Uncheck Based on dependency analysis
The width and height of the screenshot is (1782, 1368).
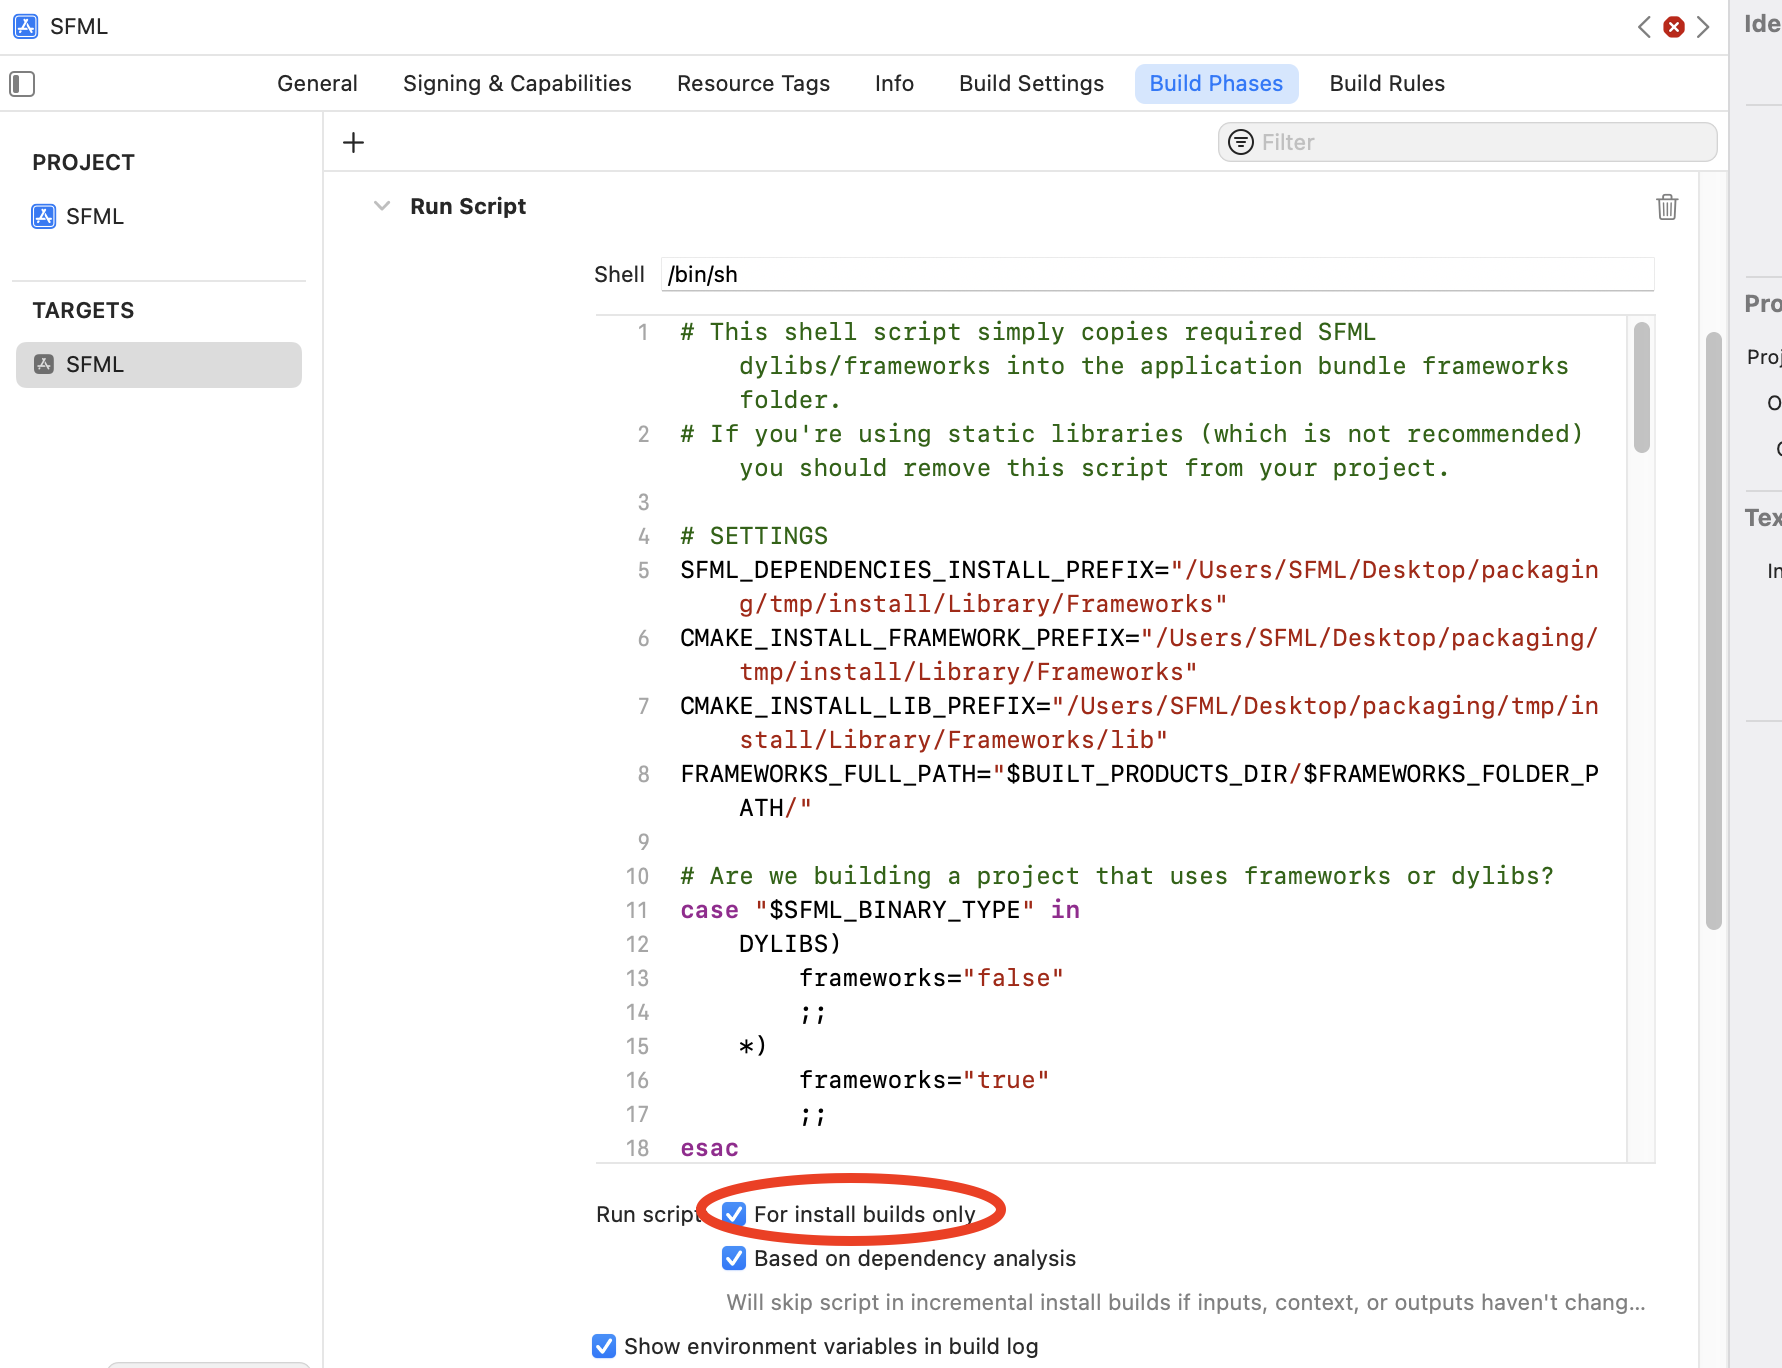coord(734,1258)
